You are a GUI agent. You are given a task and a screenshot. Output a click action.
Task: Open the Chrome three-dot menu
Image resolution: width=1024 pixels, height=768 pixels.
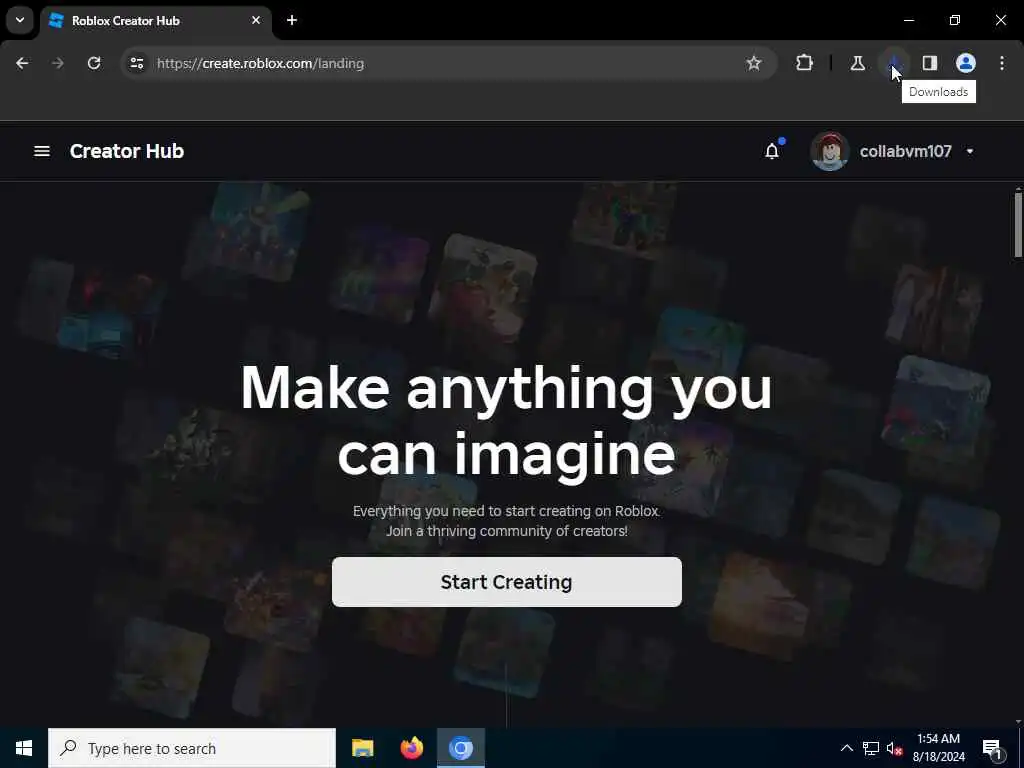tap(1002, 63)
